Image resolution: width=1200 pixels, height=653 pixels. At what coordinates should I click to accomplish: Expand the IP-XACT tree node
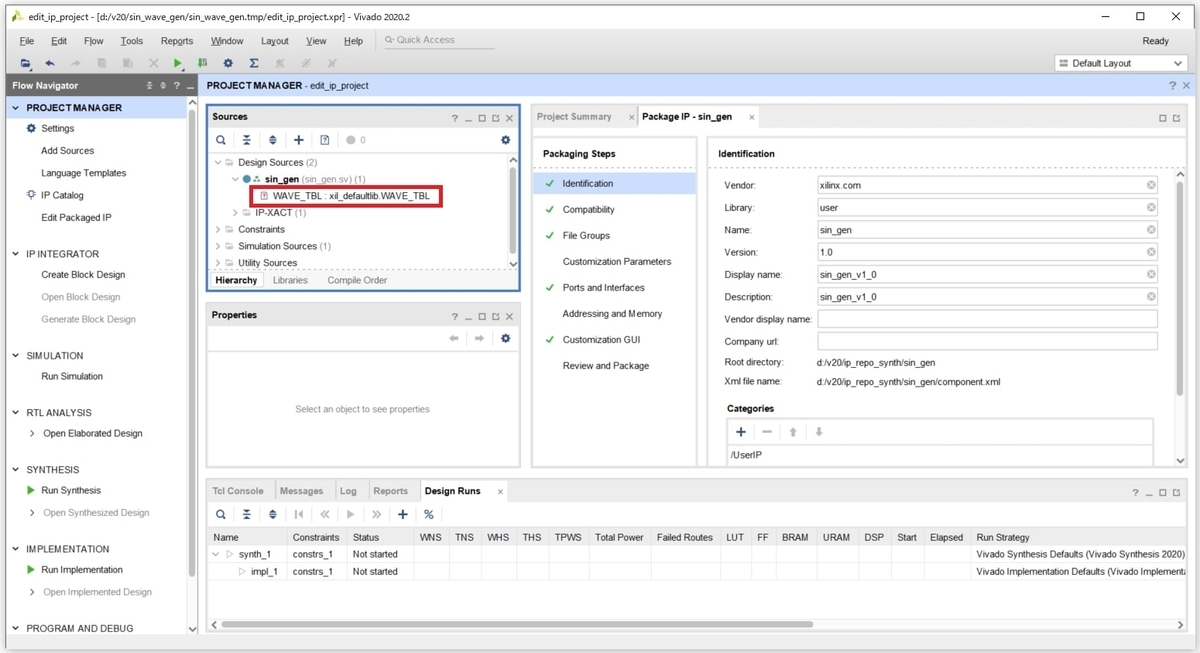(235, 213)
